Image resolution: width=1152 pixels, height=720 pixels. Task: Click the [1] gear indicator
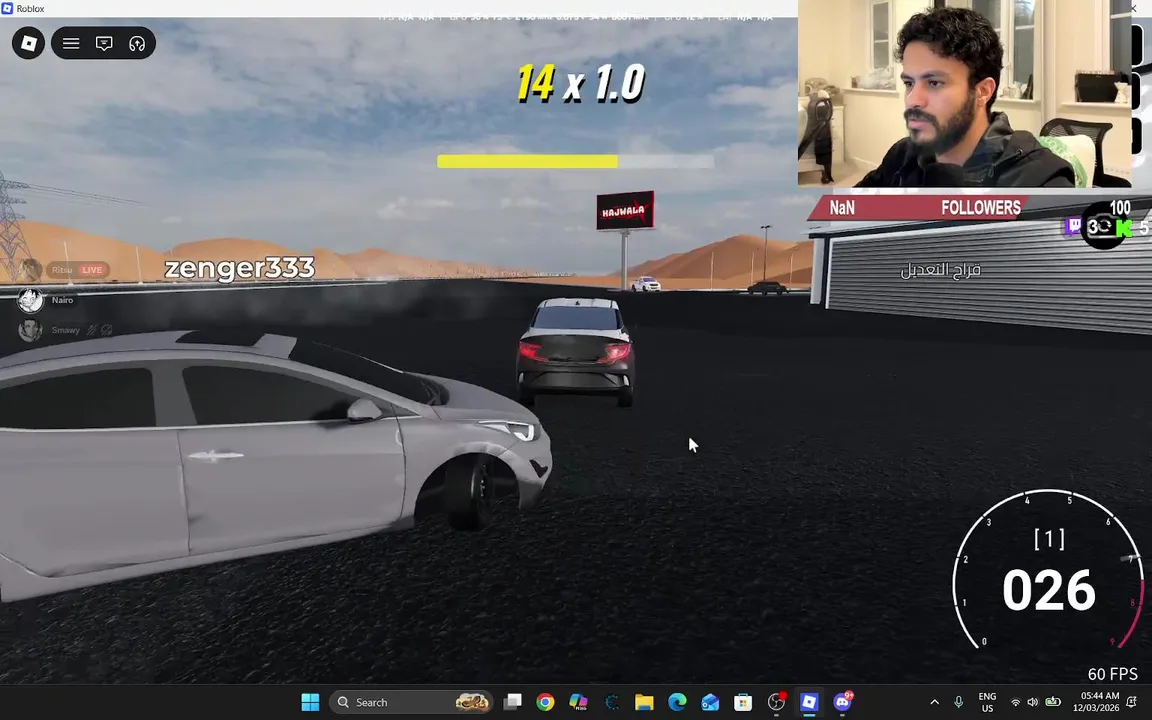pyautogui.click(x=1049, y=539)
